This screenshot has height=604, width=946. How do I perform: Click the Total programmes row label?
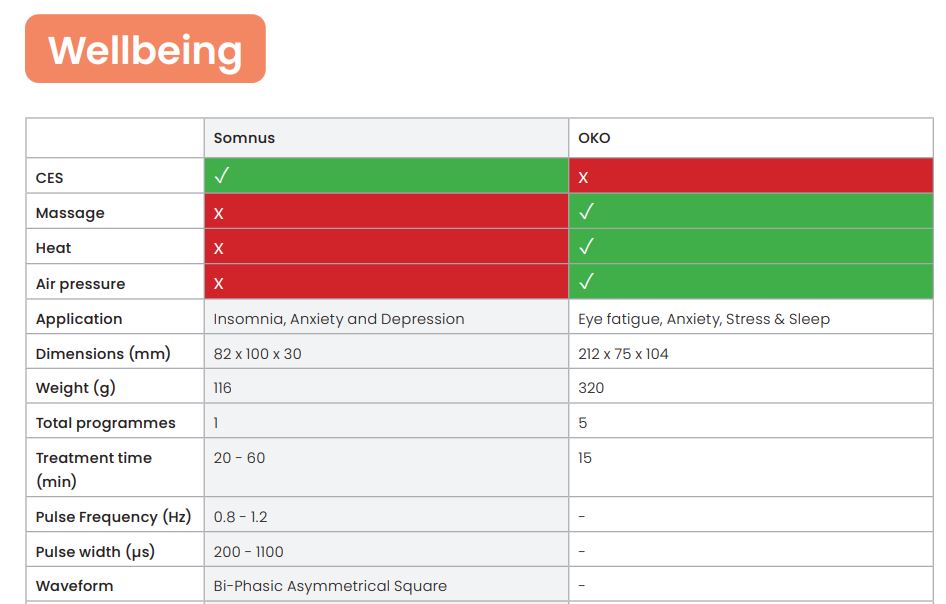click(105, 423)
